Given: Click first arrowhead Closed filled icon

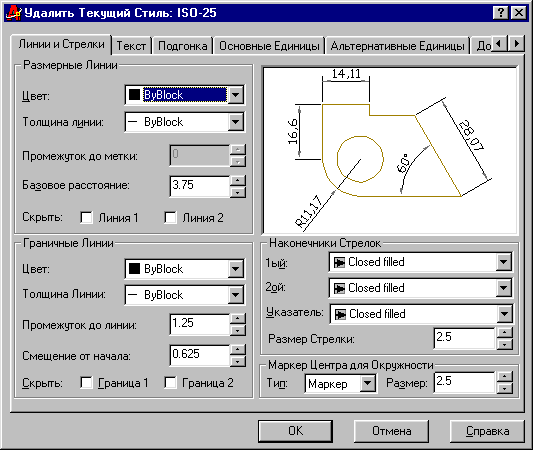Looking at the screenshot, I should tap(339, 262).
